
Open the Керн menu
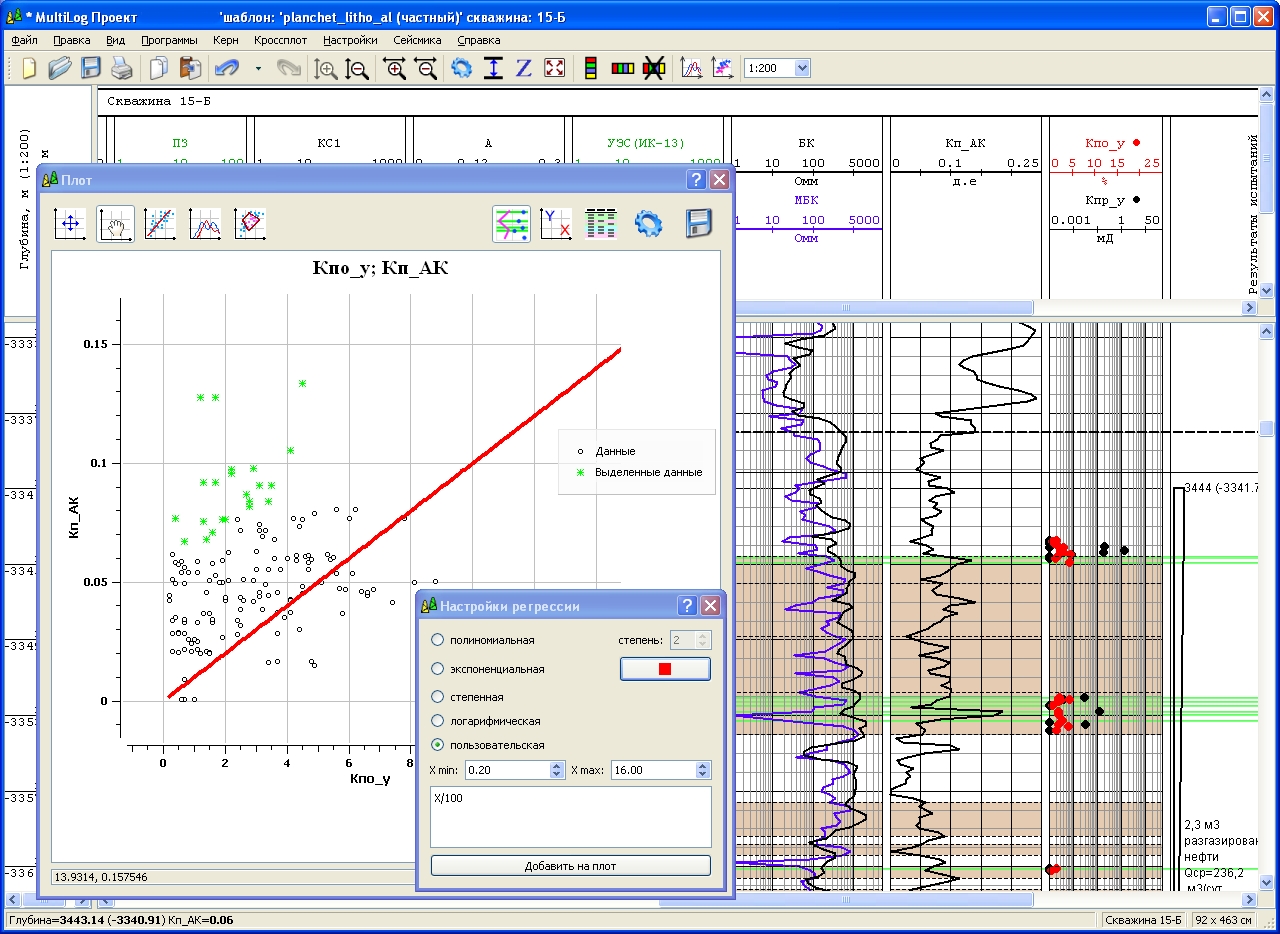(x=225, y=40)
